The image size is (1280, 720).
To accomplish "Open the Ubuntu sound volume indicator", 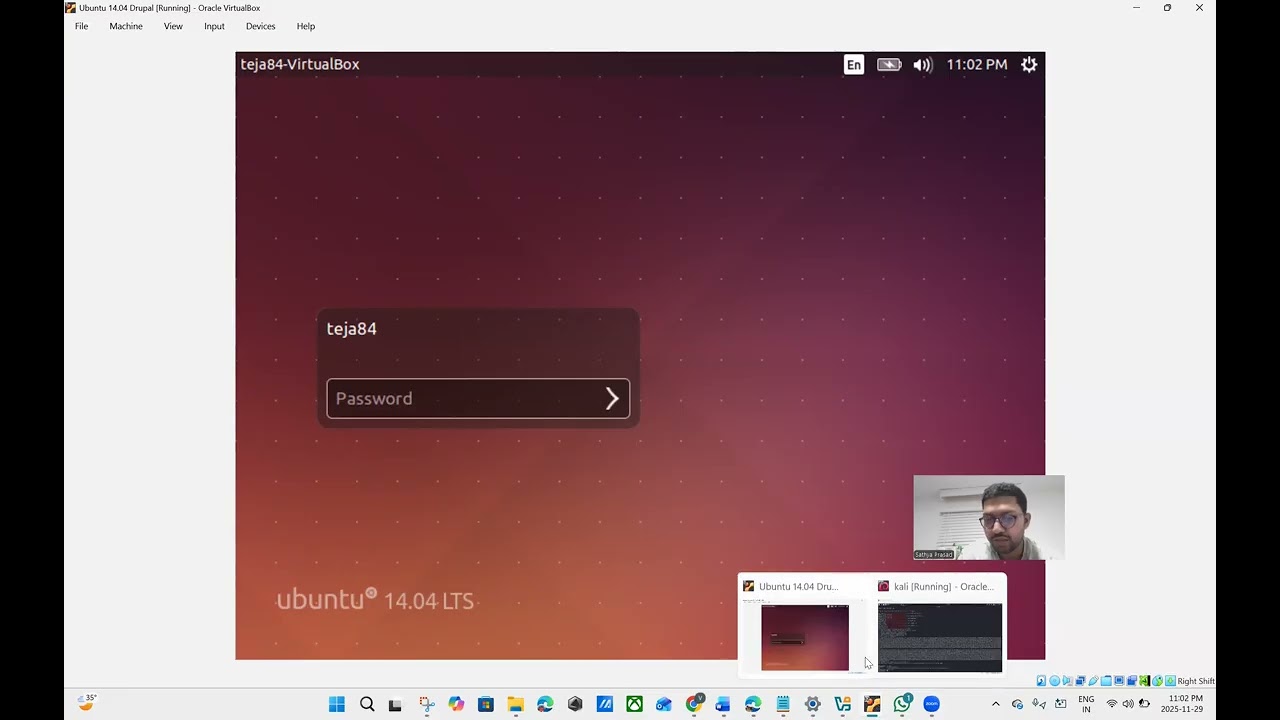I will tap(923, 64).
